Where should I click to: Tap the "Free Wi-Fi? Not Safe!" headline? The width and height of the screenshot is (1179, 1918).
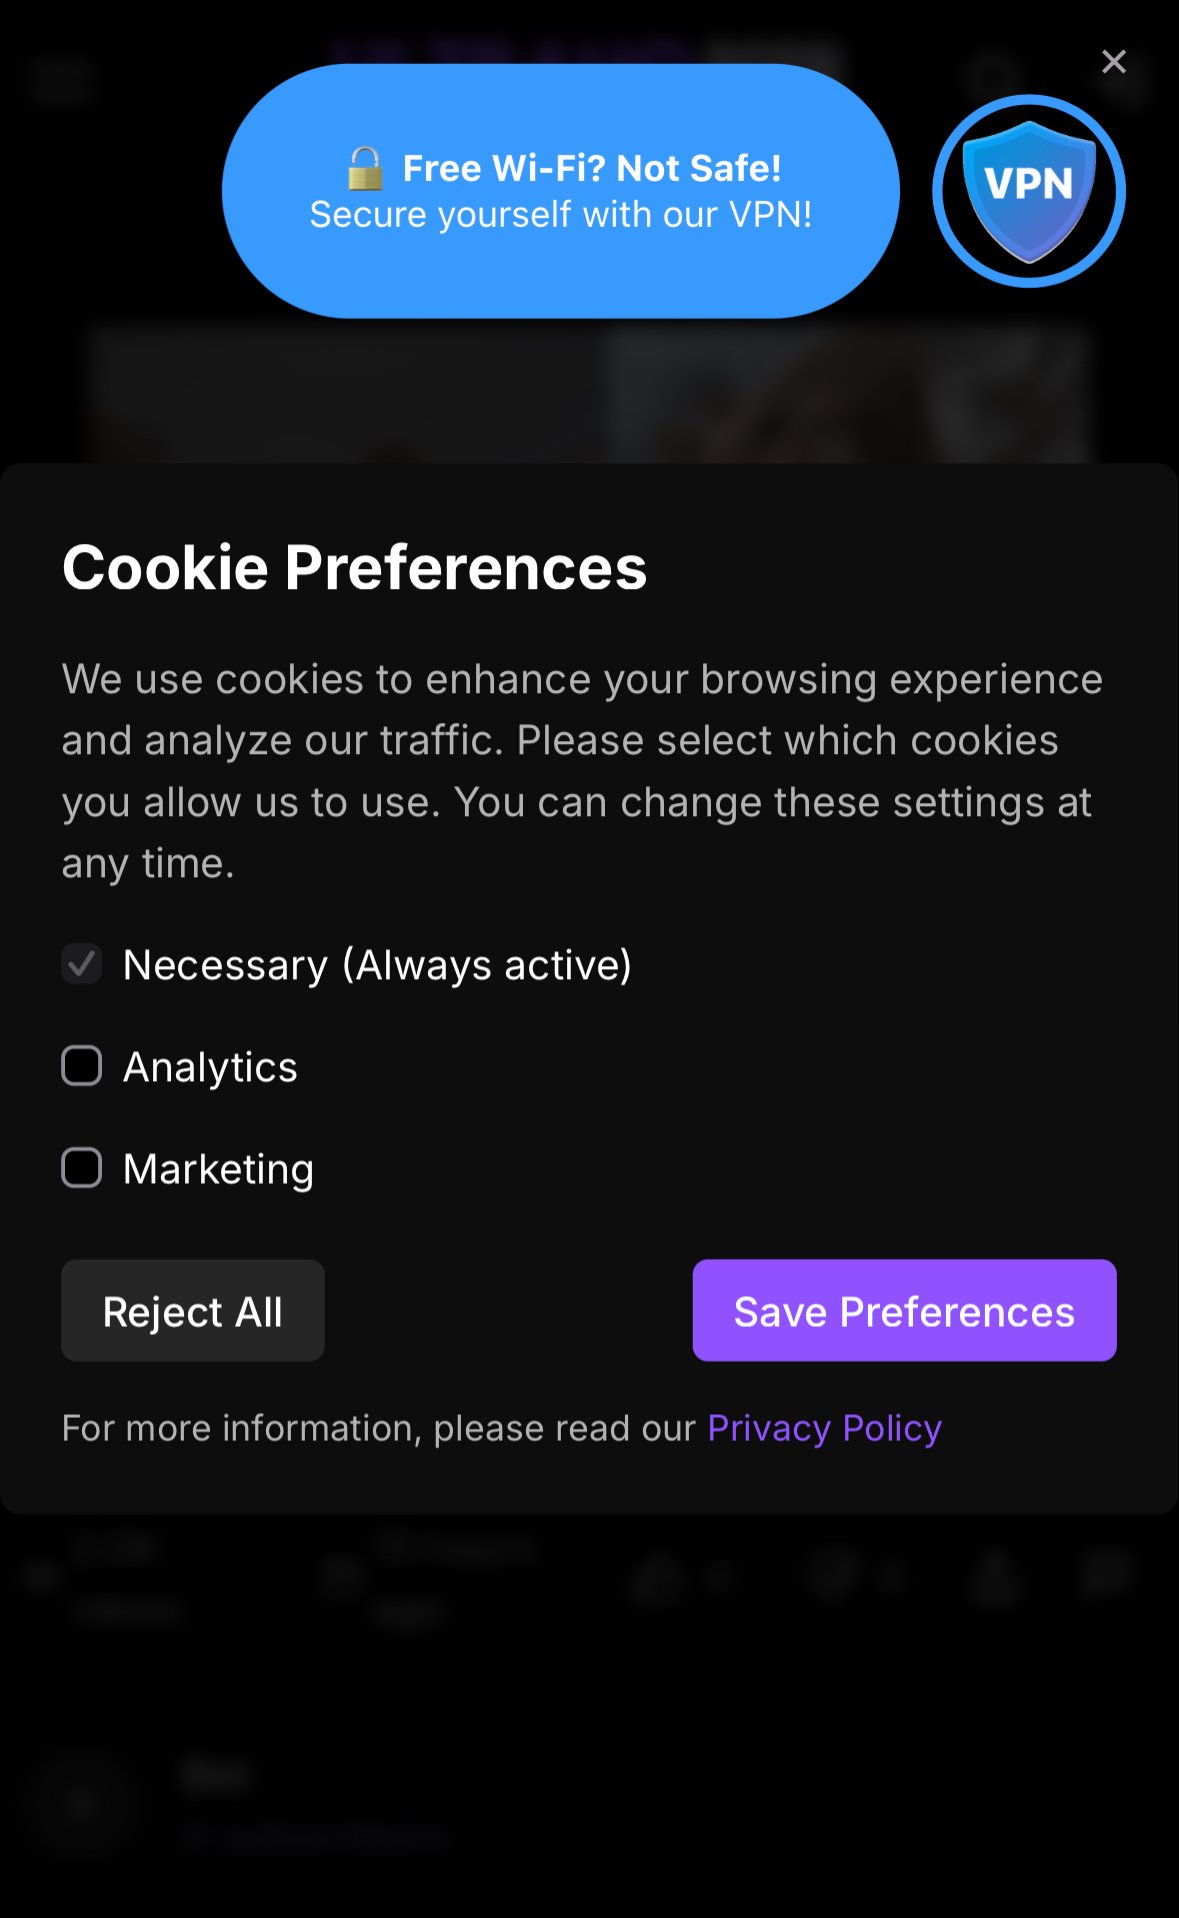(591, 169)
